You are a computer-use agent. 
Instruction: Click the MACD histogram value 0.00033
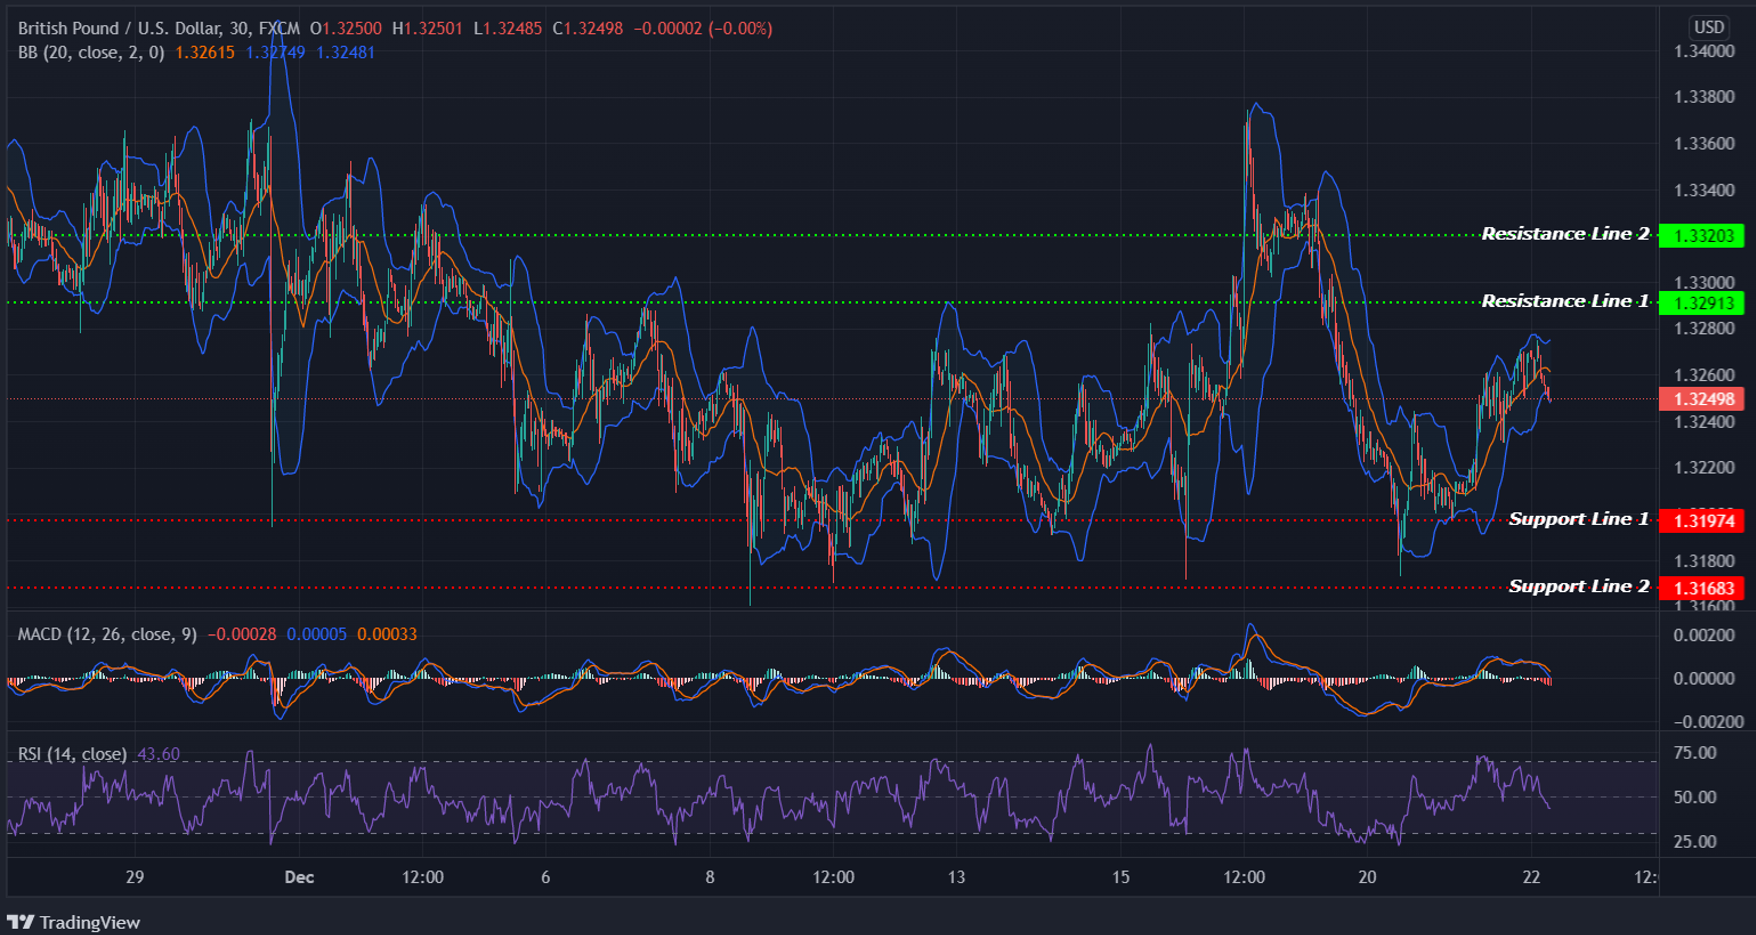tap(389, 633)
